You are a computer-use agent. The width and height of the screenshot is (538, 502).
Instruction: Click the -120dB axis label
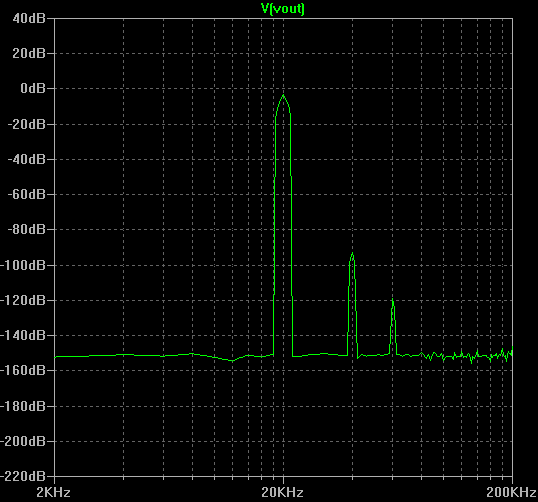coord(23,301)
